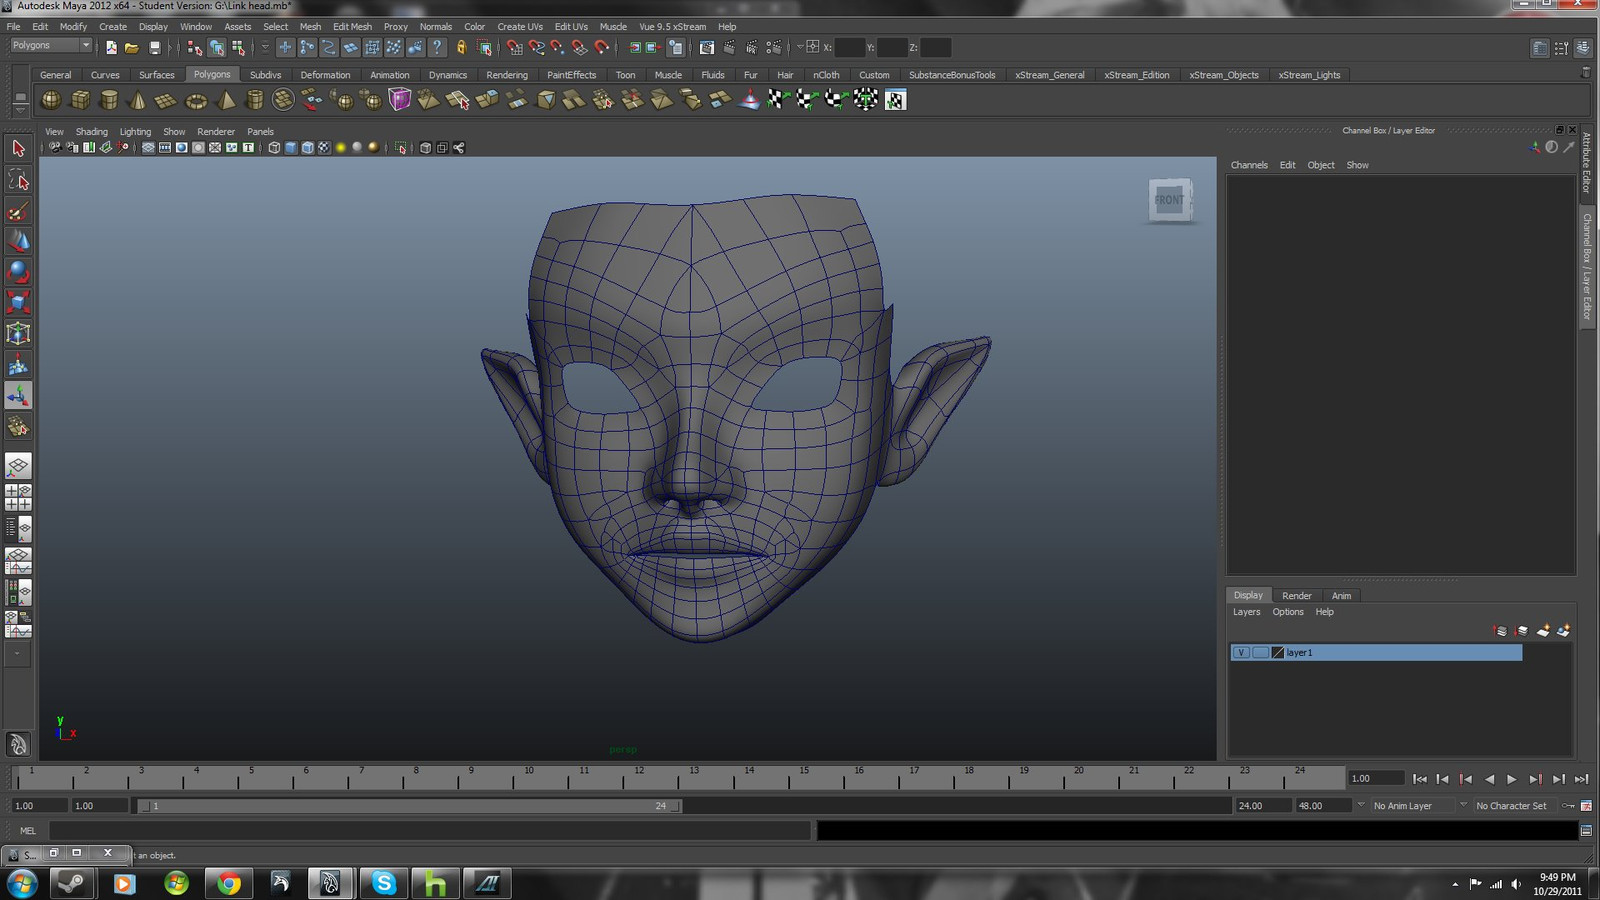Screen dimensions: 1600x900
Task: Switch to four-view panel layout
Action: pos(18,497)
